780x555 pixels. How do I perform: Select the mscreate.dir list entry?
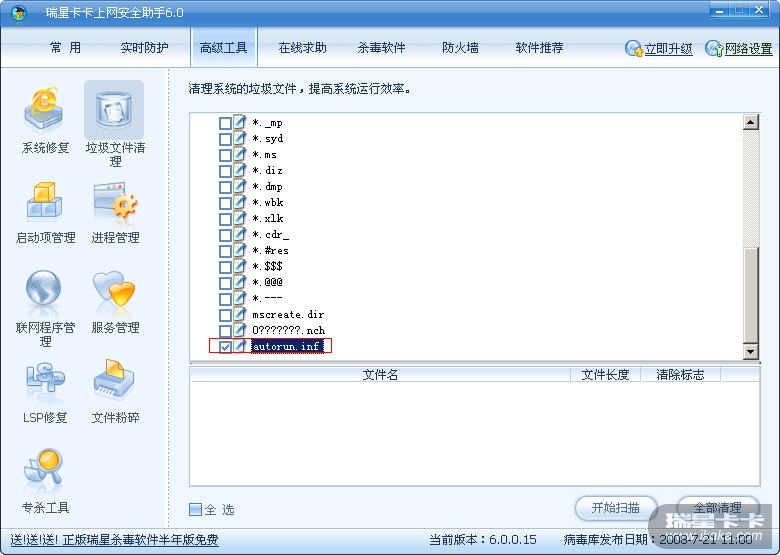point(288,314)
